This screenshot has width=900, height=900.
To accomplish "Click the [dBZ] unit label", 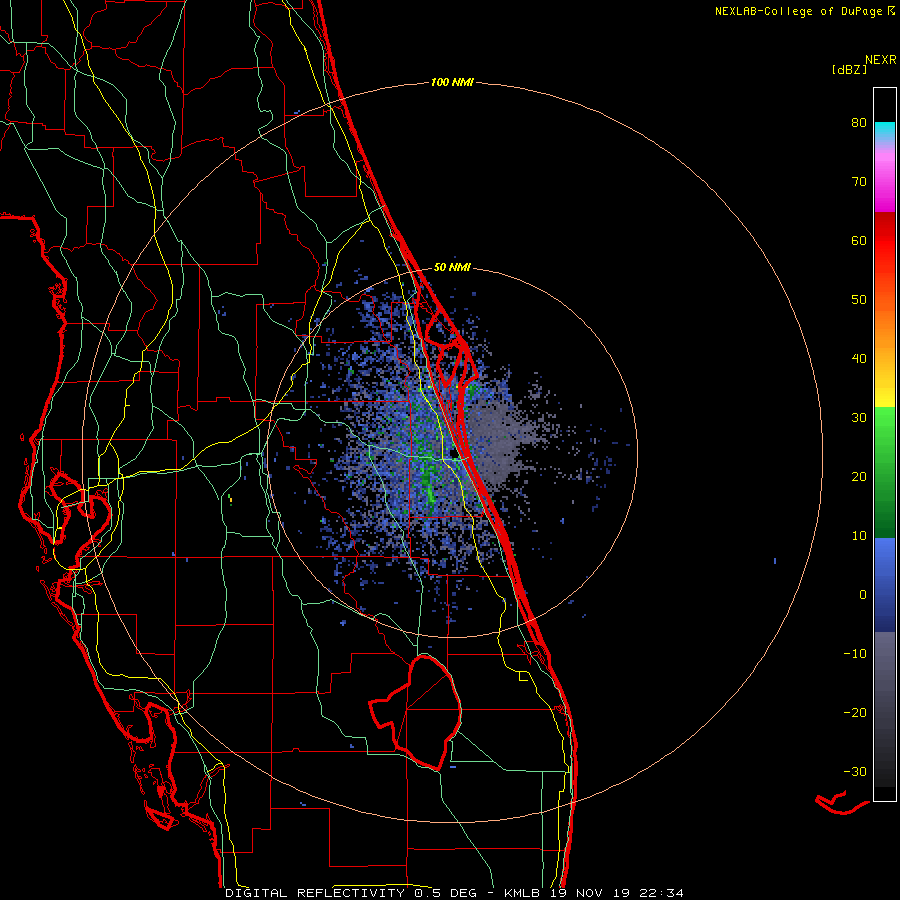I will (849, 70).
